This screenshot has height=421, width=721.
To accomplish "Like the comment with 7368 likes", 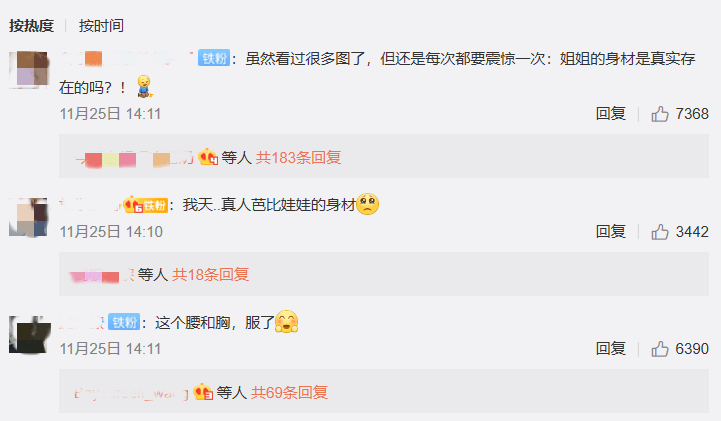I will (660, 114).
